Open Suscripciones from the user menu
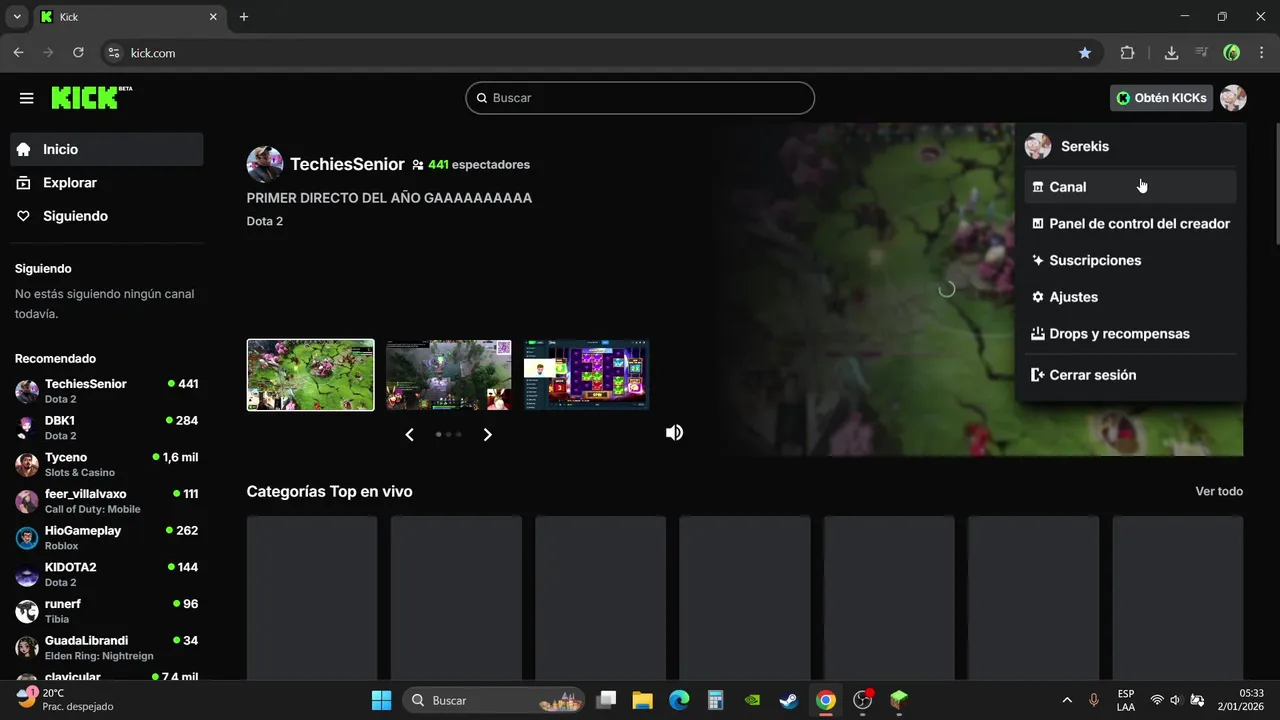 (1130, 260)
